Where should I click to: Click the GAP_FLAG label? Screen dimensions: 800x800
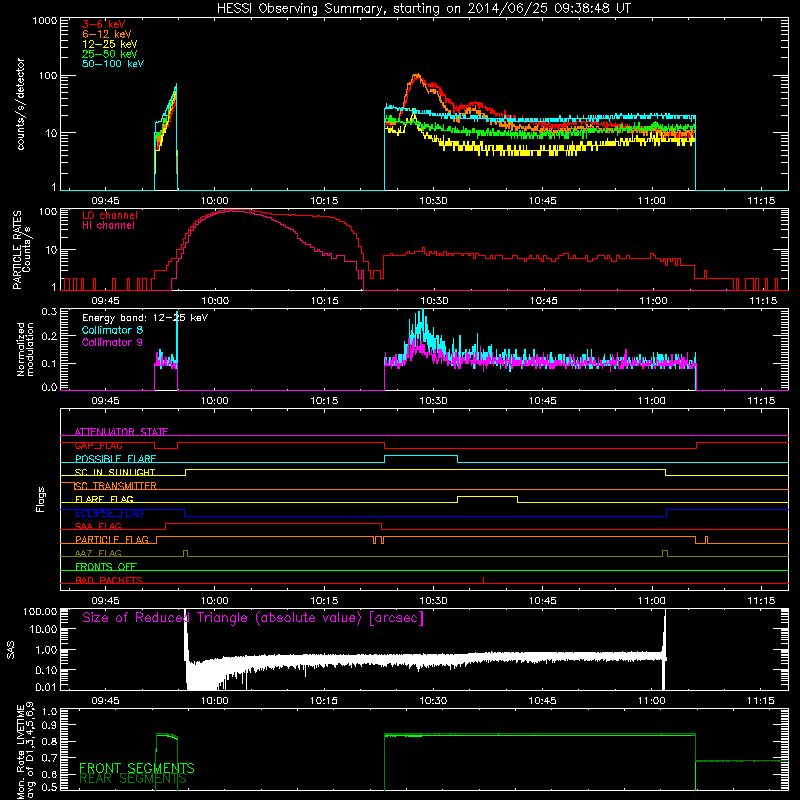[x=98, y=445]
